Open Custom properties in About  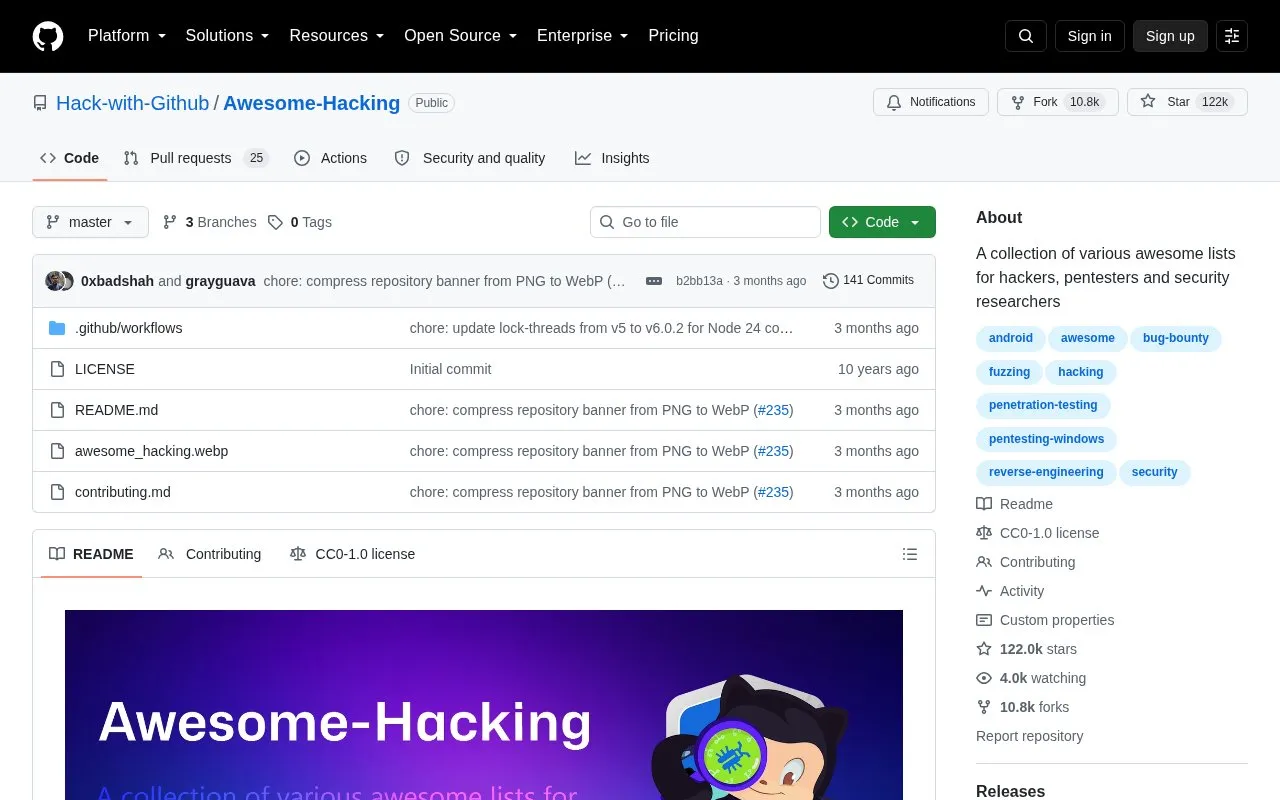(x=1045, y=620)
